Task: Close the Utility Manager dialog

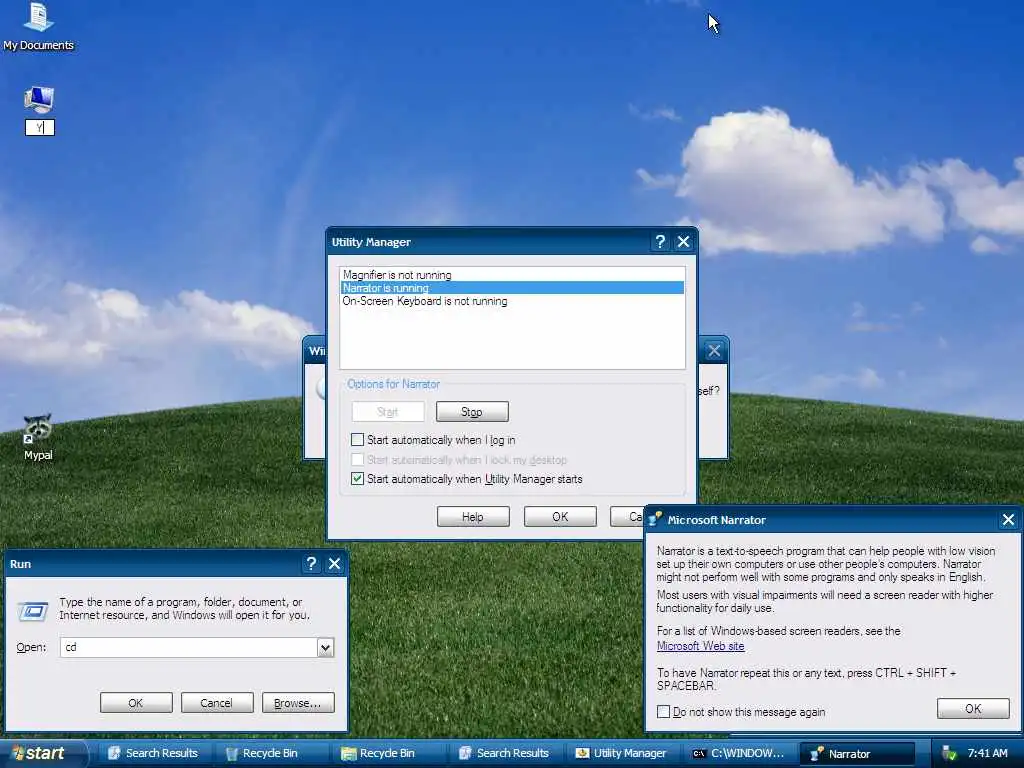Action: coord(684,242)
